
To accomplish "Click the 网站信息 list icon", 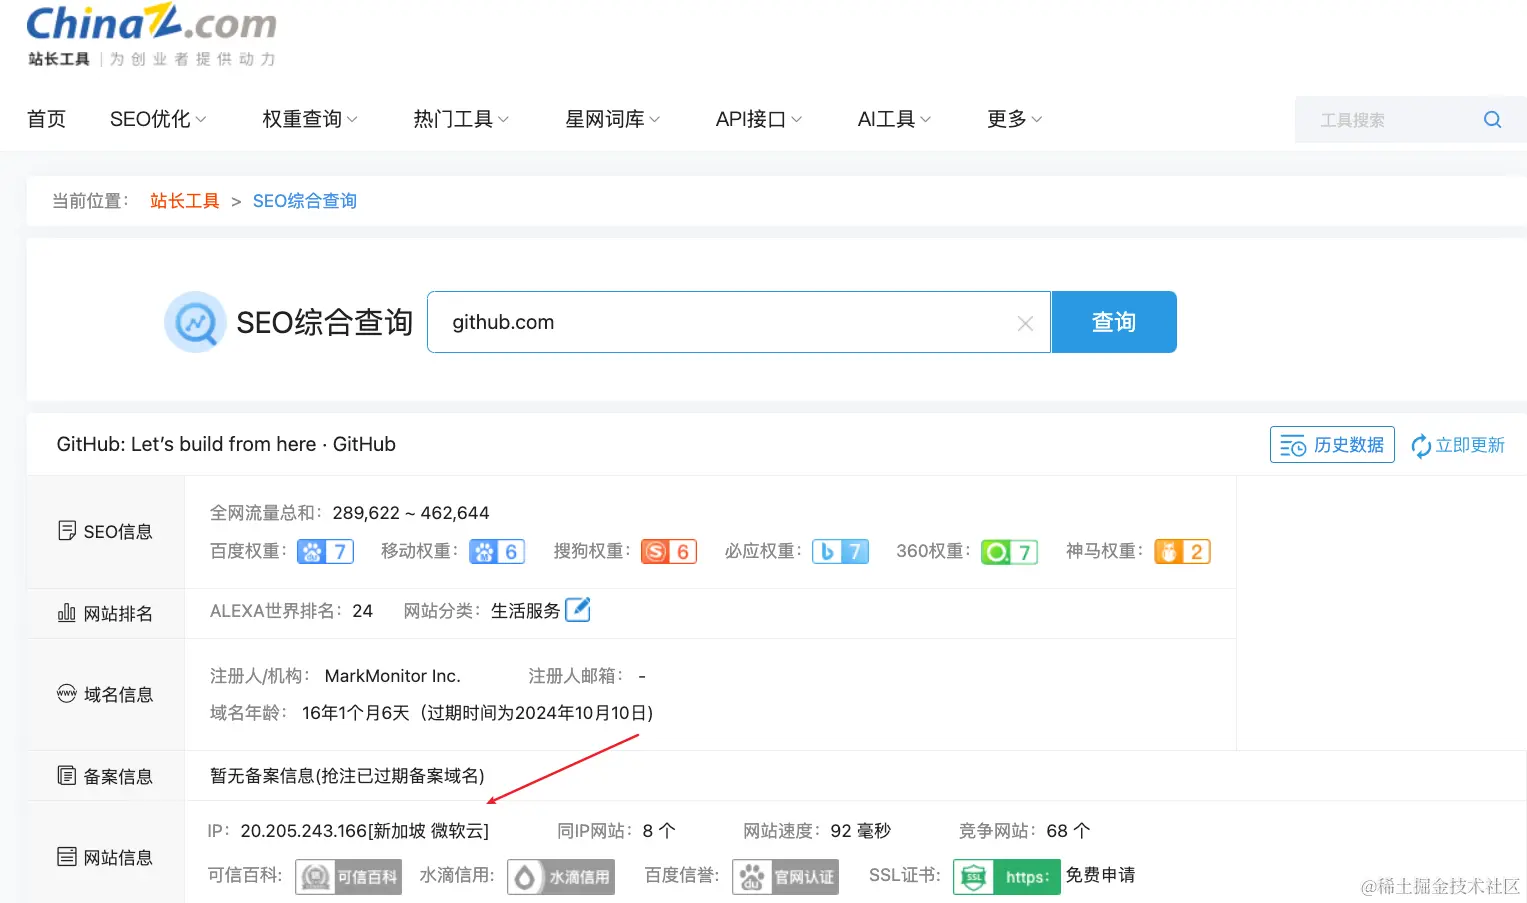I will point(67,856).
